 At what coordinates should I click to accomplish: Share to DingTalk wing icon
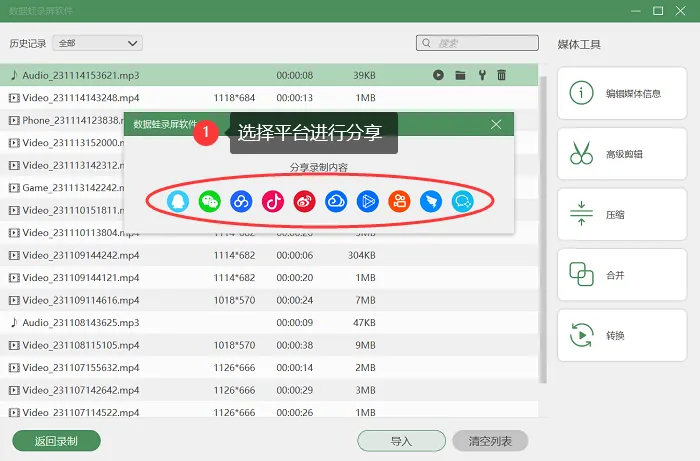[431, 201]
